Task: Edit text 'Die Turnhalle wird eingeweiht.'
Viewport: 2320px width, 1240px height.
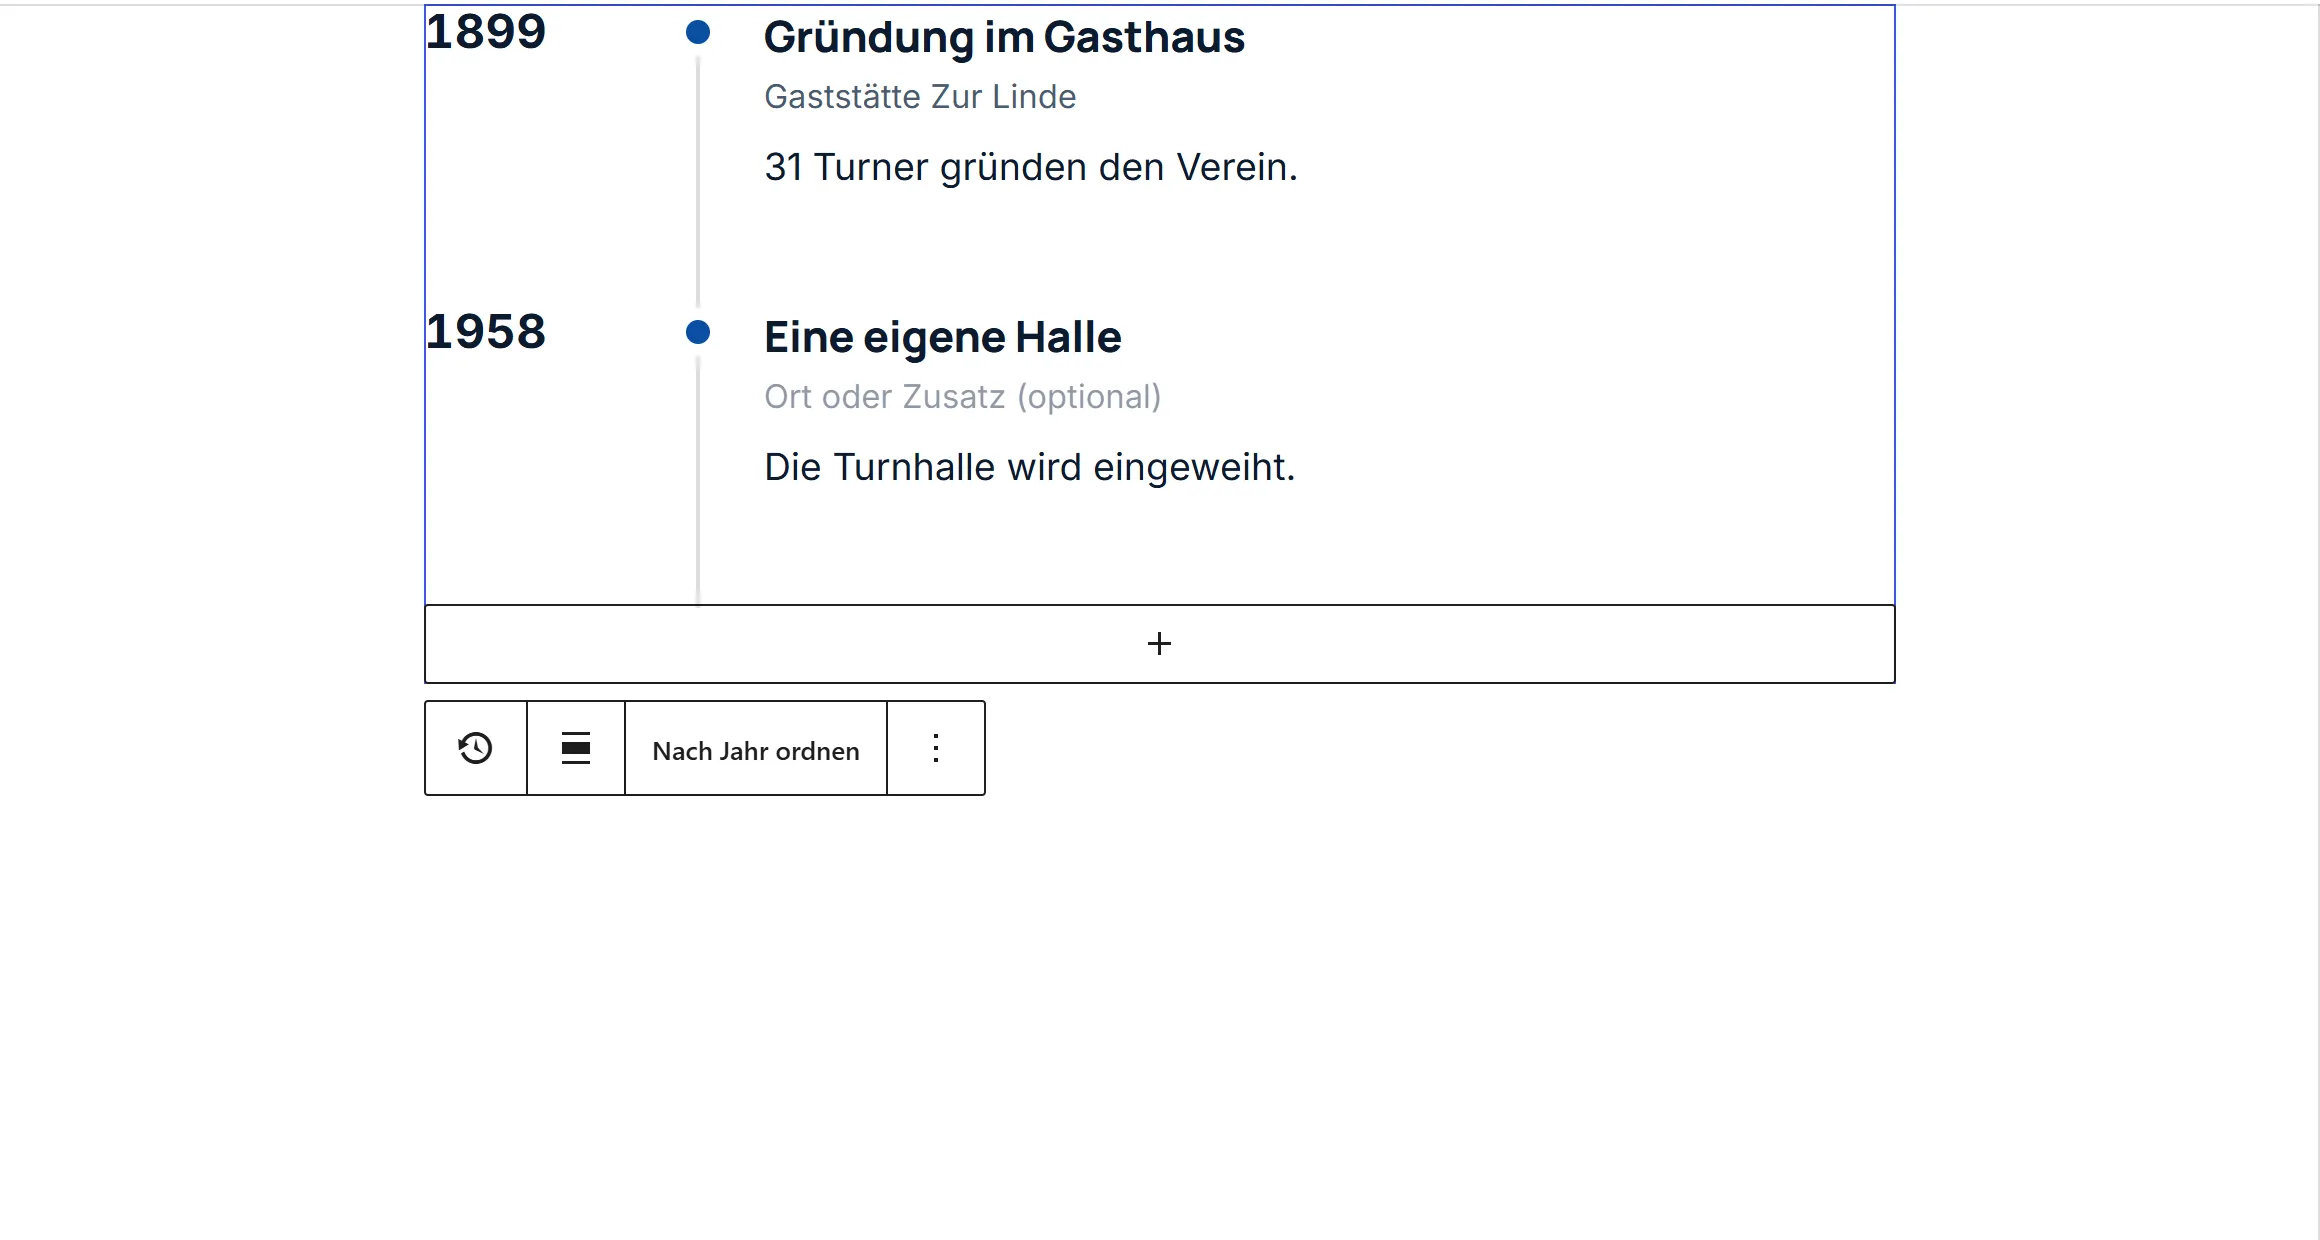Action: click(x=1030, y=467)
